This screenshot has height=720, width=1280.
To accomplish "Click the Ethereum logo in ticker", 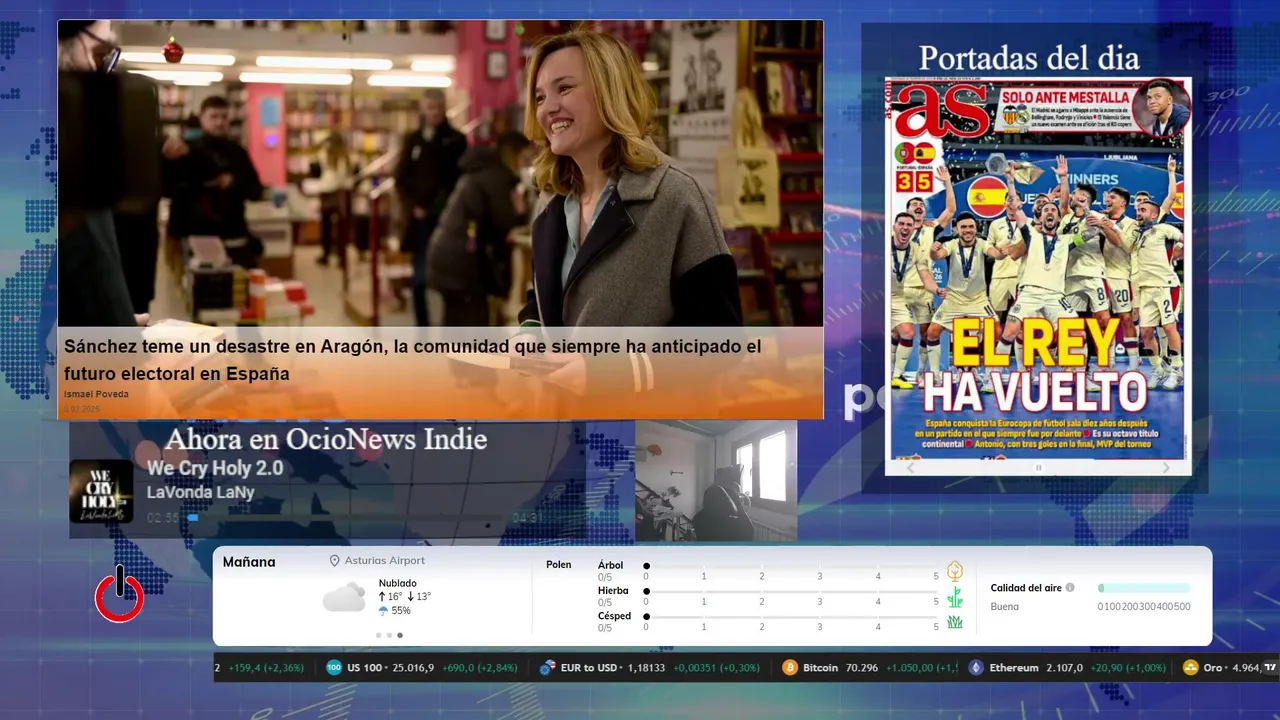I will tap(976, 667).
